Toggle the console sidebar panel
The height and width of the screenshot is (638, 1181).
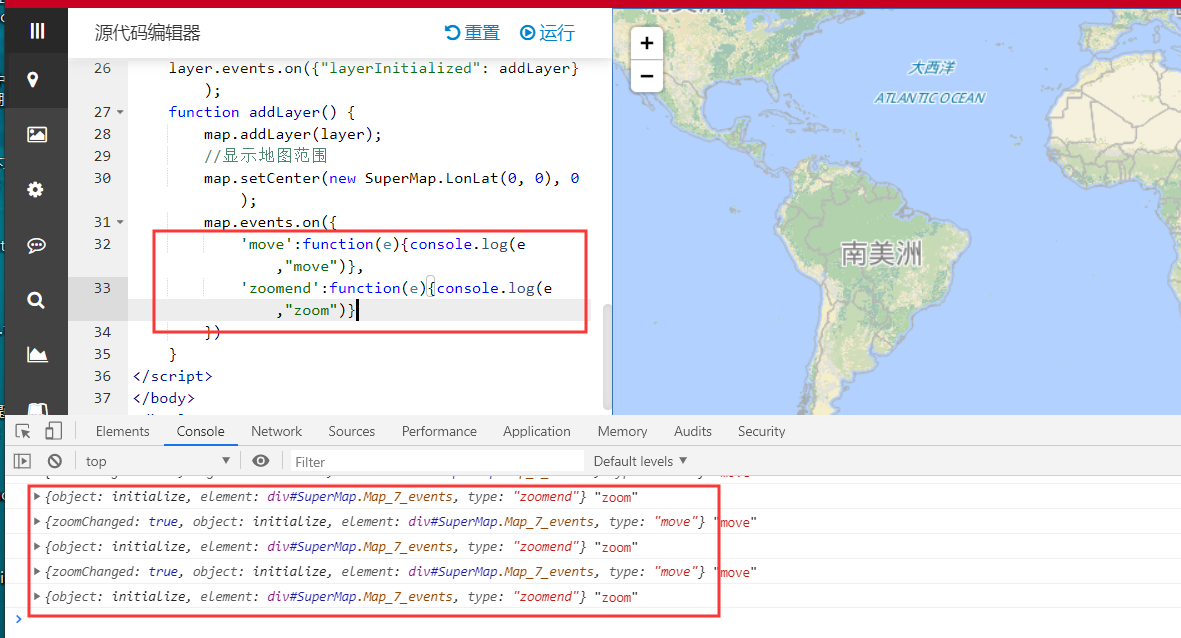pos(22,461)
